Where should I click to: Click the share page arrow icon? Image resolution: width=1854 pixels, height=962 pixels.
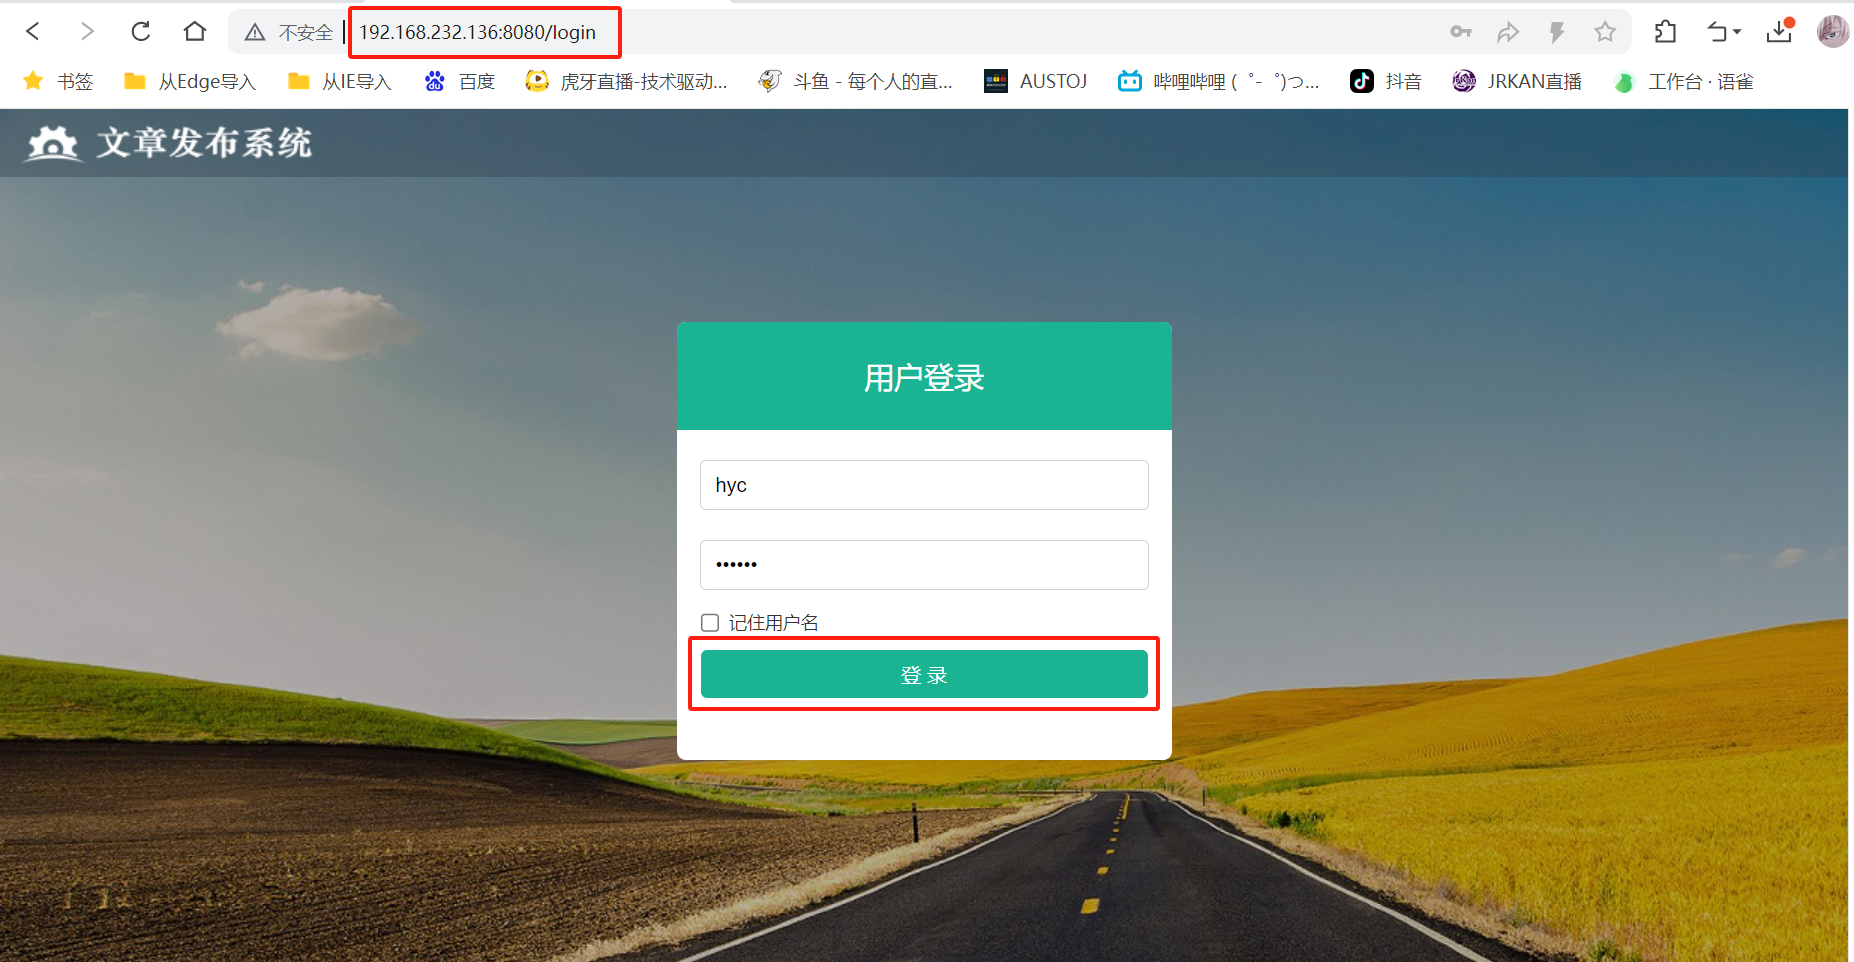(1508, 32)
